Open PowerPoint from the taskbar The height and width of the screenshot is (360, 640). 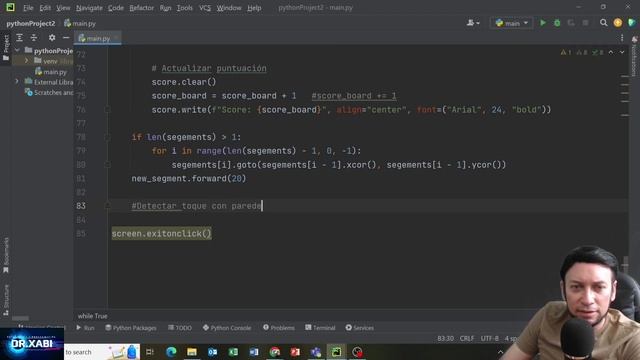point(295,351)
